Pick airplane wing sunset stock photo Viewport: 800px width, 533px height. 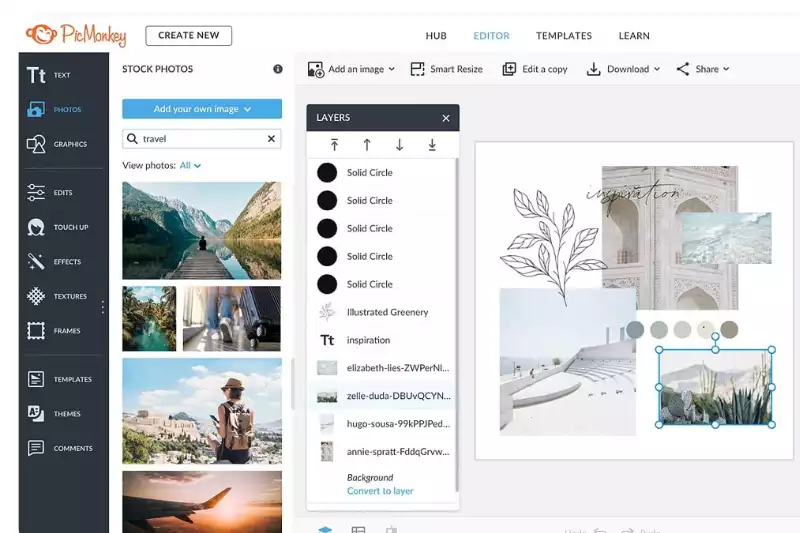(x=202, y=502)
